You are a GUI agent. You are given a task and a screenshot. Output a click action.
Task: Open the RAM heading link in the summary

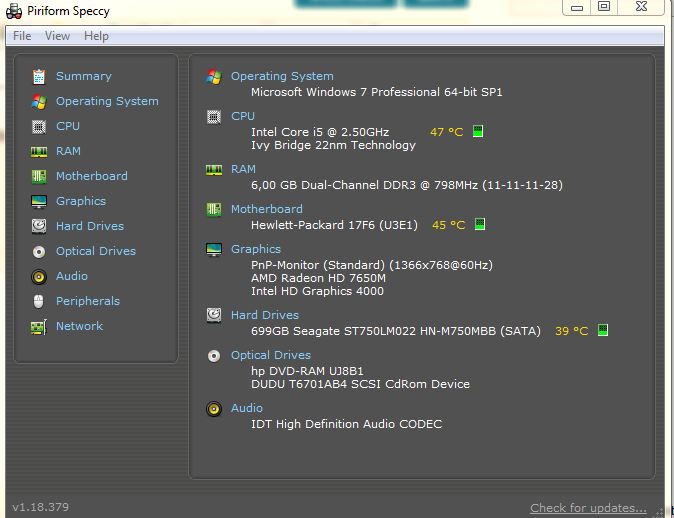coord(243,169)
